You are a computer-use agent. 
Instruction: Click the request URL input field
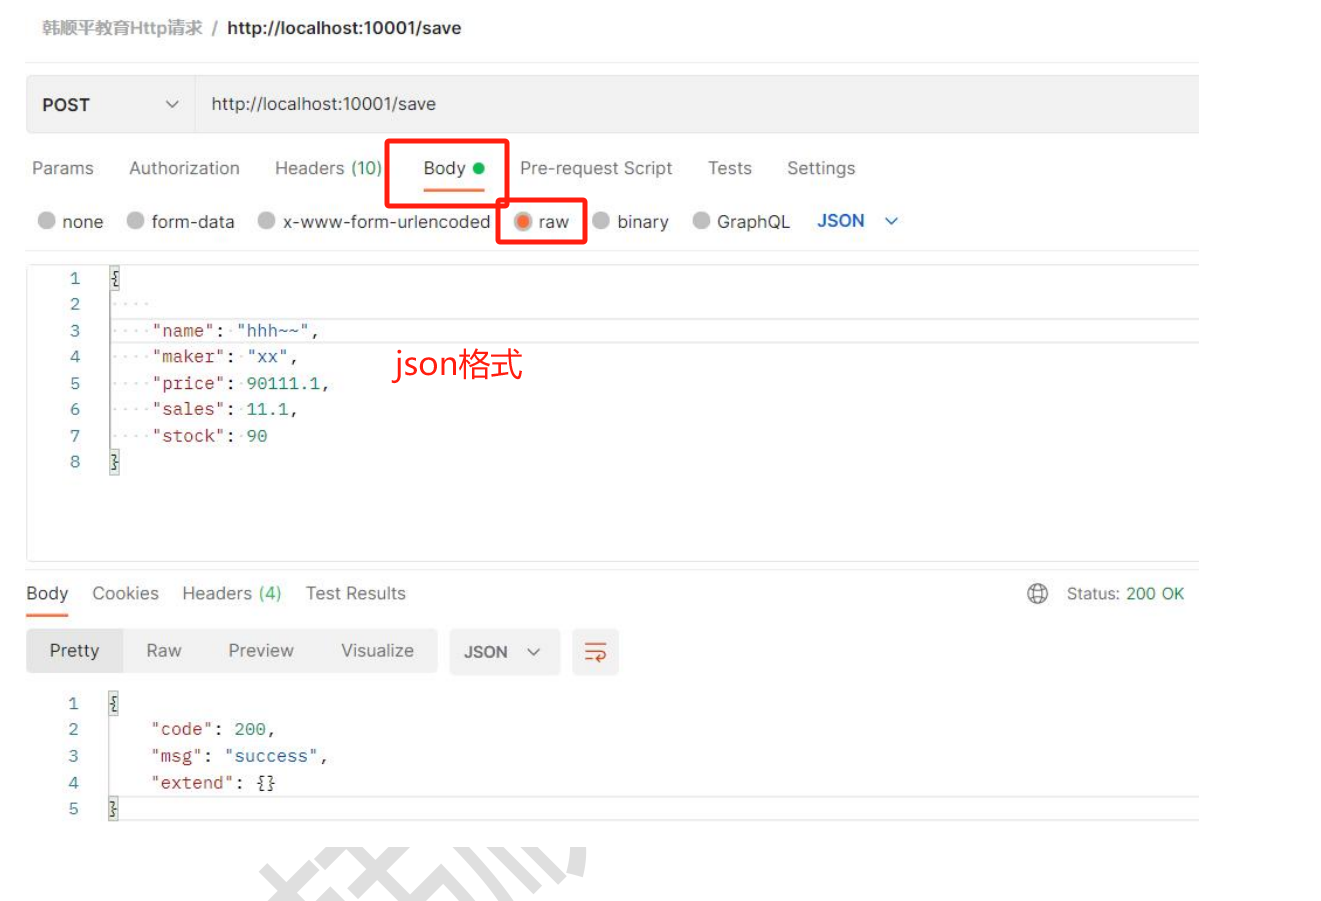(x=696, y=104)
